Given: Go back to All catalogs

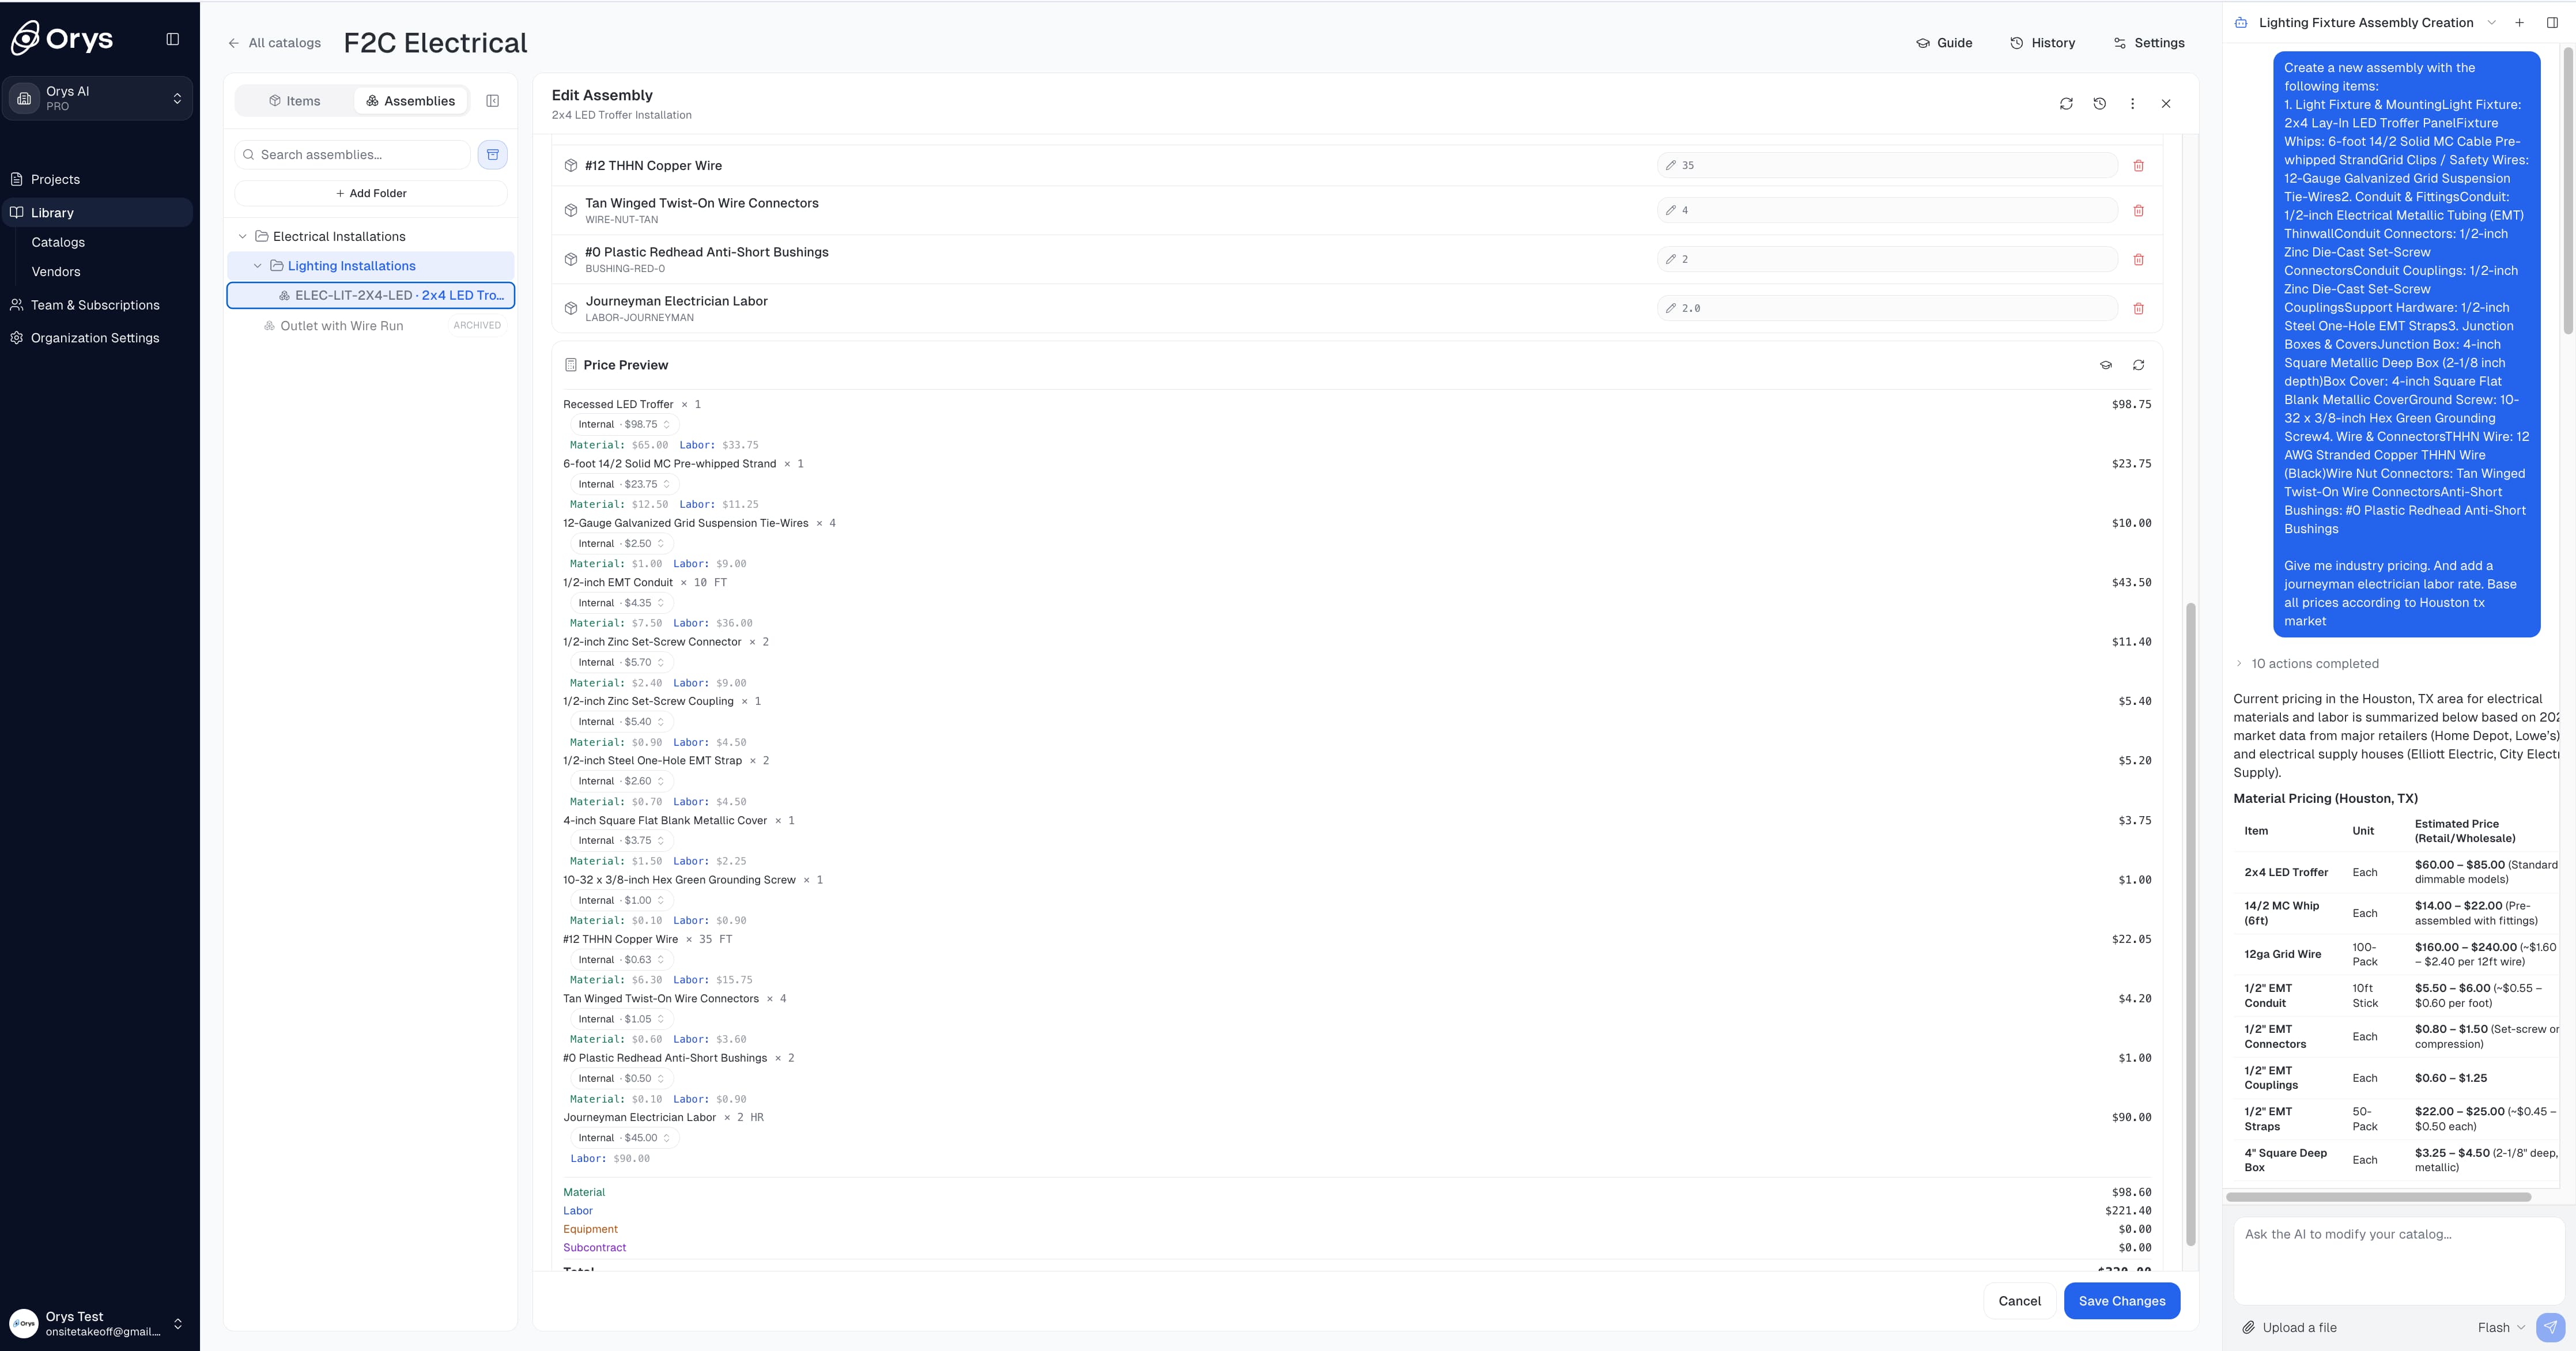Looking at the screenshot, I should [274, 43].
